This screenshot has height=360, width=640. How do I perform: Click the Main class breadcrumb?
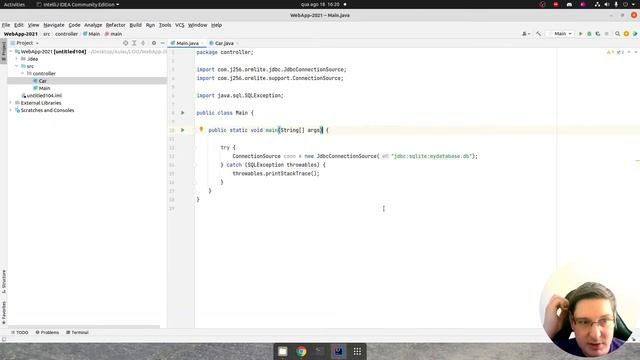[91, 34]
